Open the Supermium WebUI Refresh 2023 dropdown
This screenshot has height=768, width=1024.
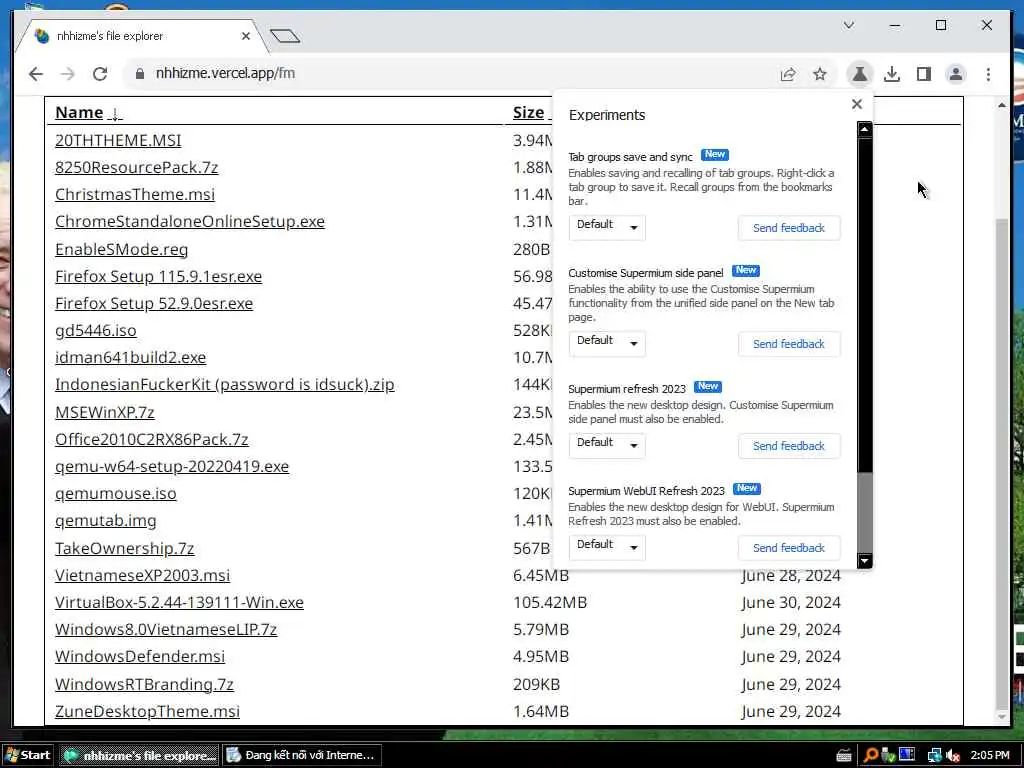pos(607,547)
